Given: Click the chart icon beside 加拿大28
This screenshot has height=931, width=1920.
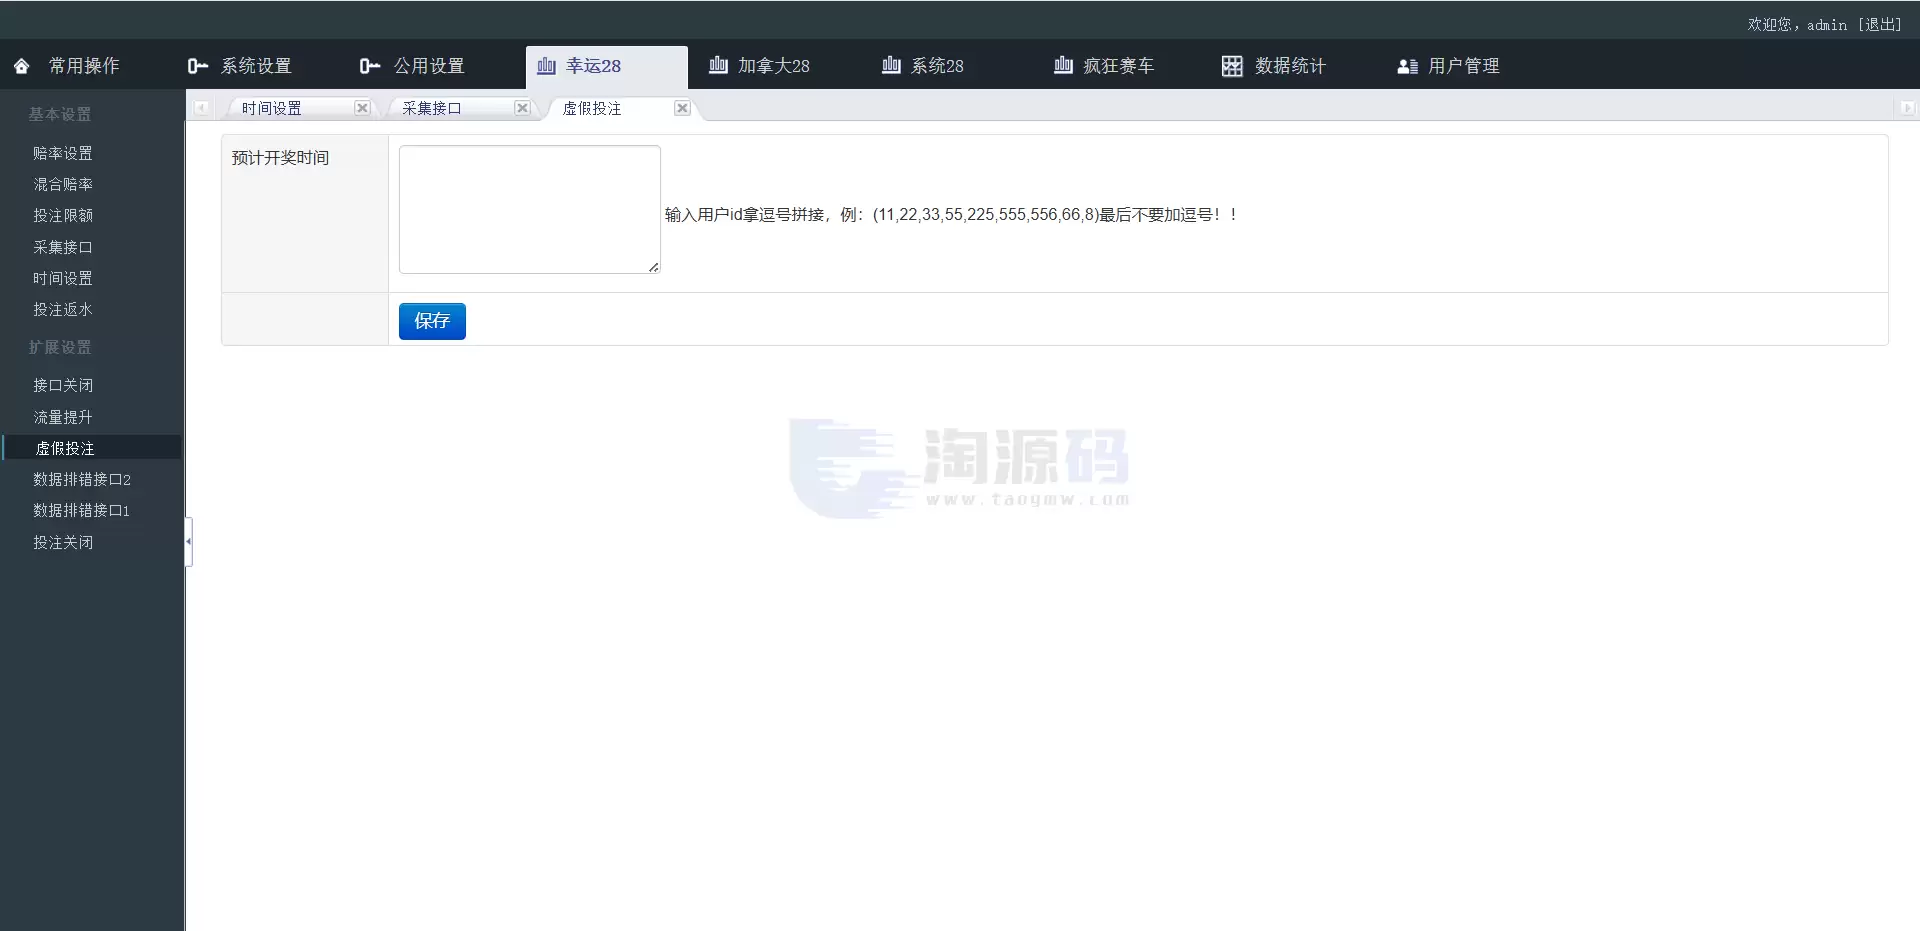Looking at the screenshot, I should (718, 65).
